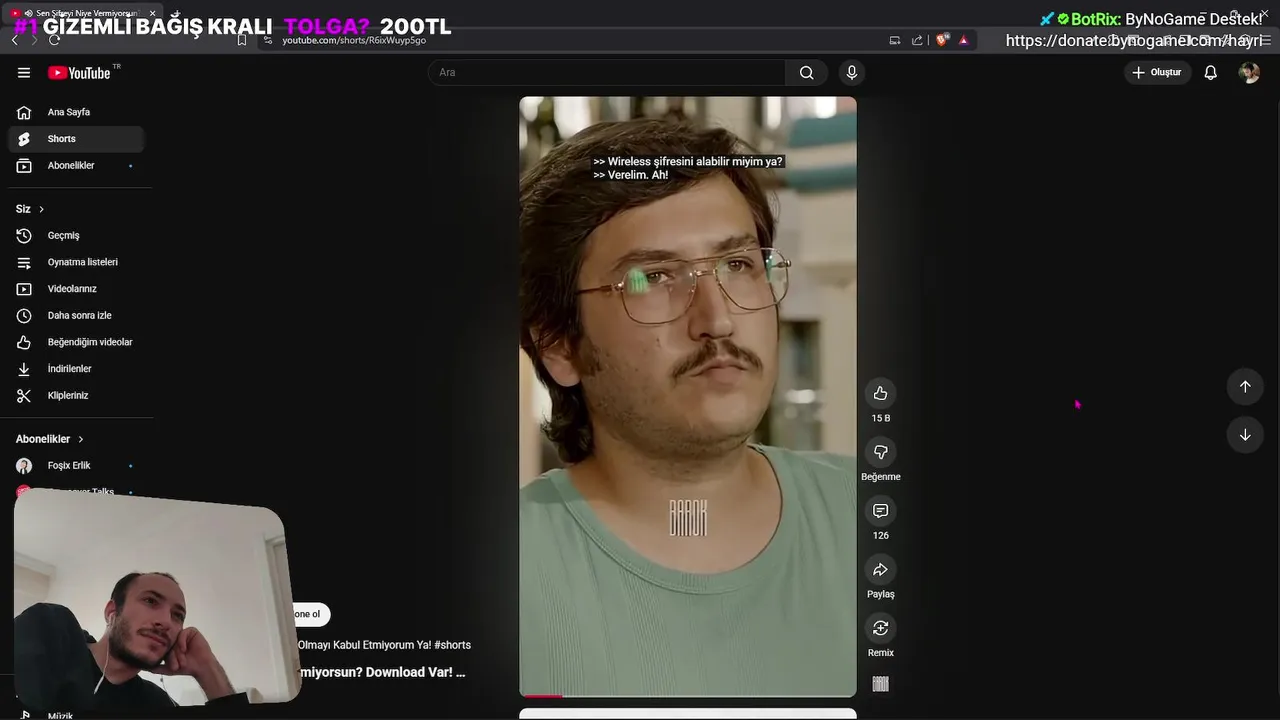The image size is (1280, 720).
Task: Start voice search with microphone icon
Action: (x=852, y=72)
